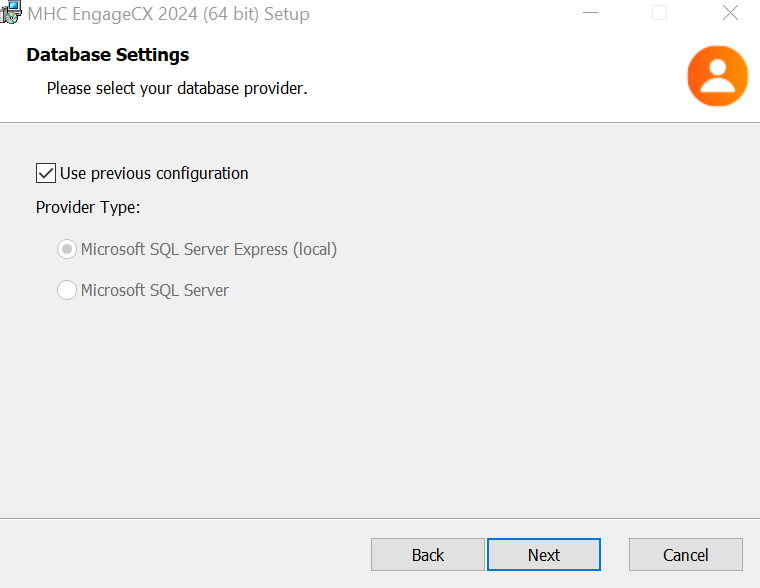Click the Database Settings heading
The image size is (760, 588).
(108, 55)
